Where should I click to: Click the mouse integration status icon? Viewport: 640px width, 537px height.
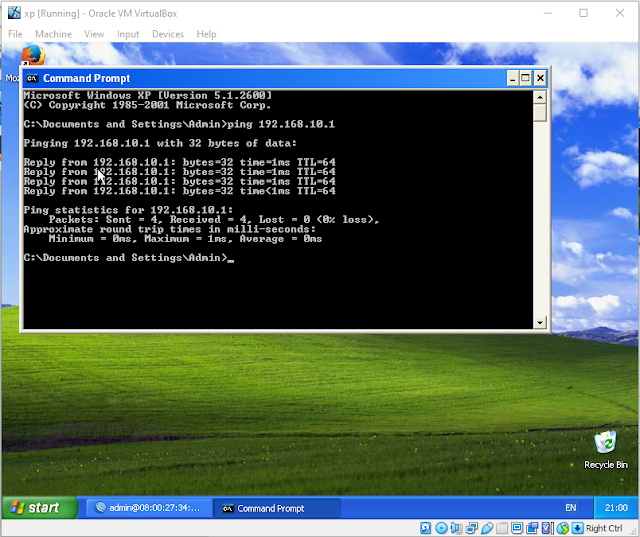click(x=562, y=528)
